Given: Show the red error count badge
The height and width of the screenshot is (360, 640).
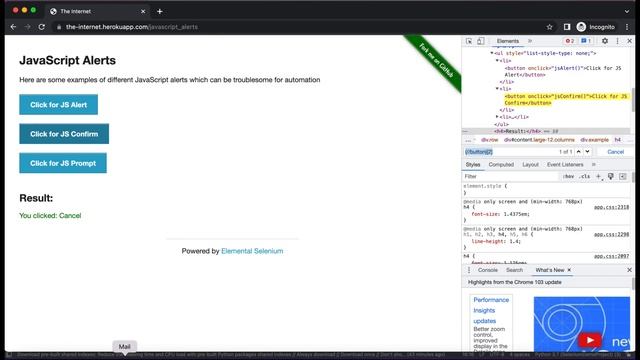Looking at the screenshot, I should [x=569, y=41].
